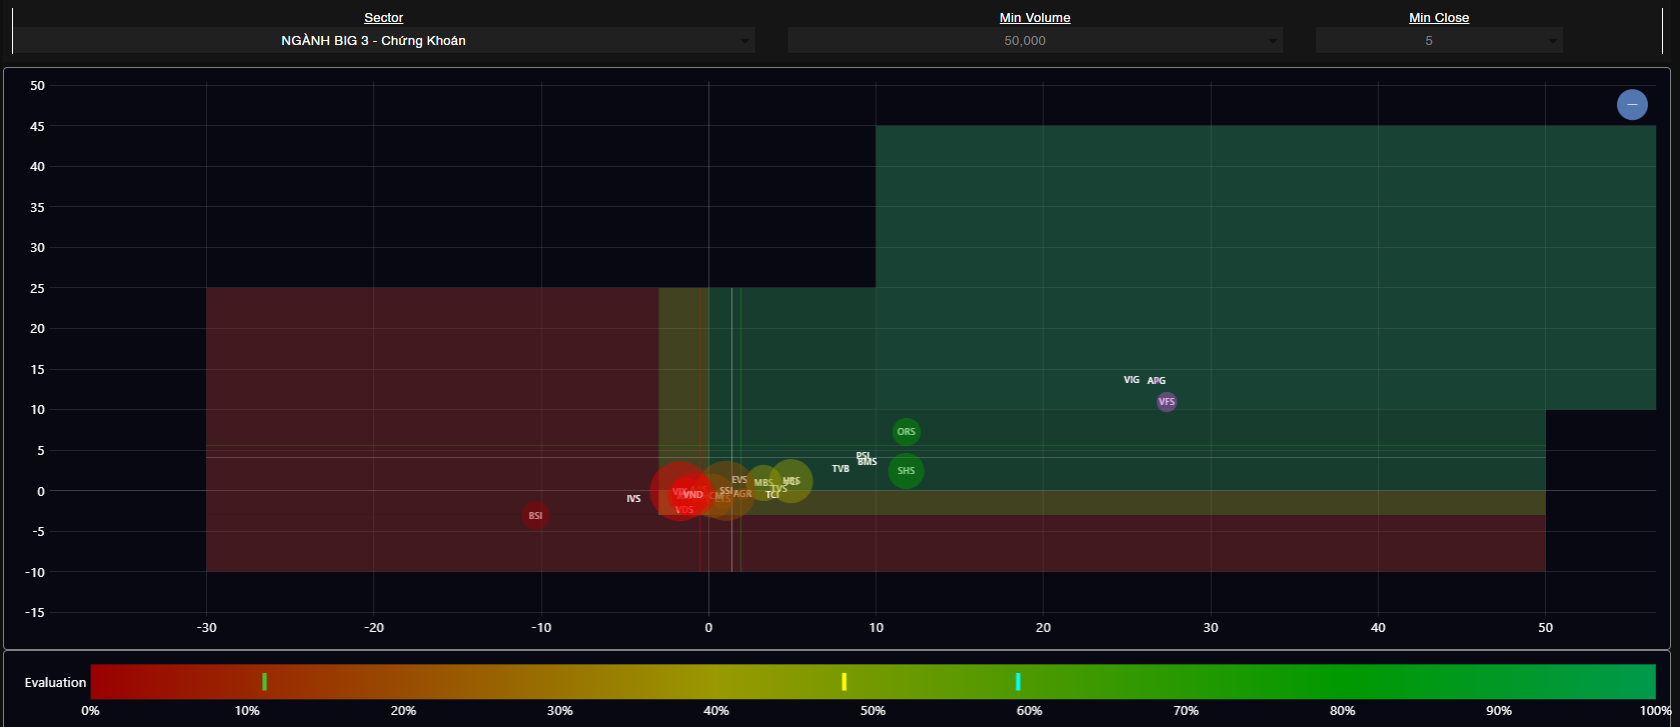Open the Min Close dropdown
Image resolution: width=1680 pixels, height=727 pixels.
point(1439,41)
